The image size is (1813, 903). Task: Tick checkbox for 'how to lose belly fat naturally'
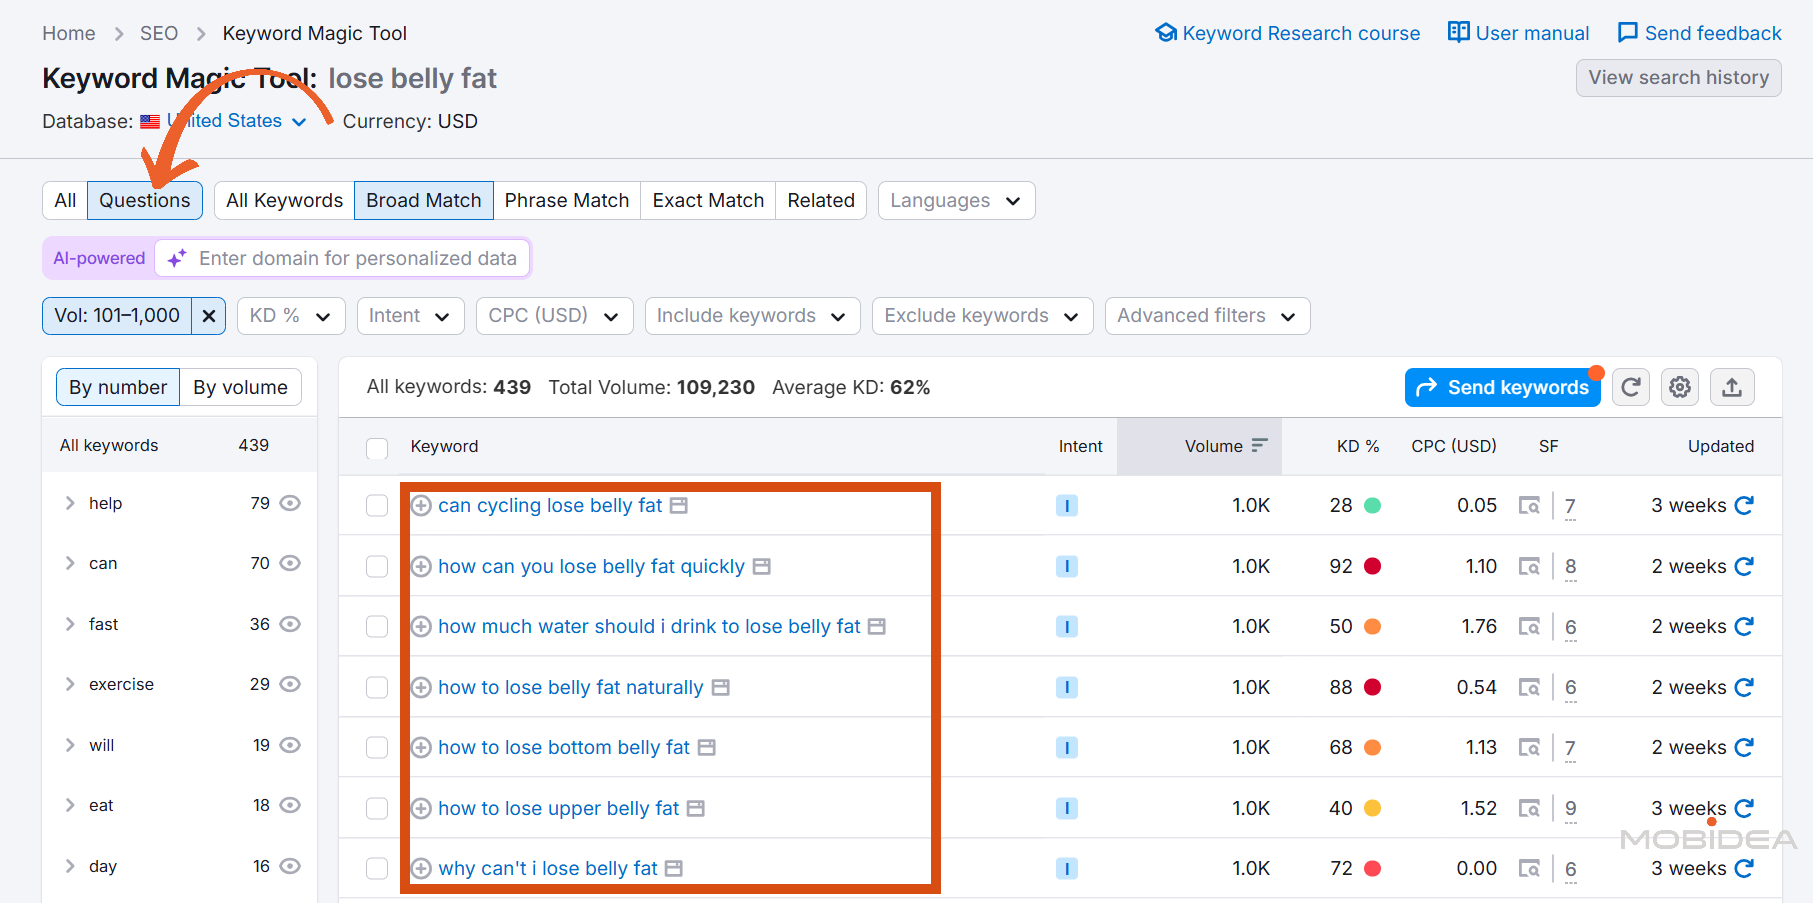(377, 688)
